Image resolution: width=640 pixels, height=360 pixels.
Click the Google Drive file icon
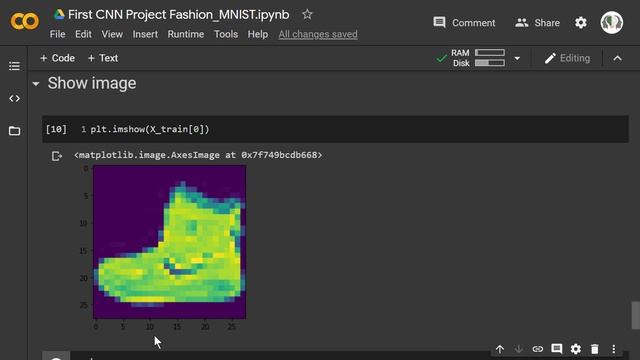[59, 15]
